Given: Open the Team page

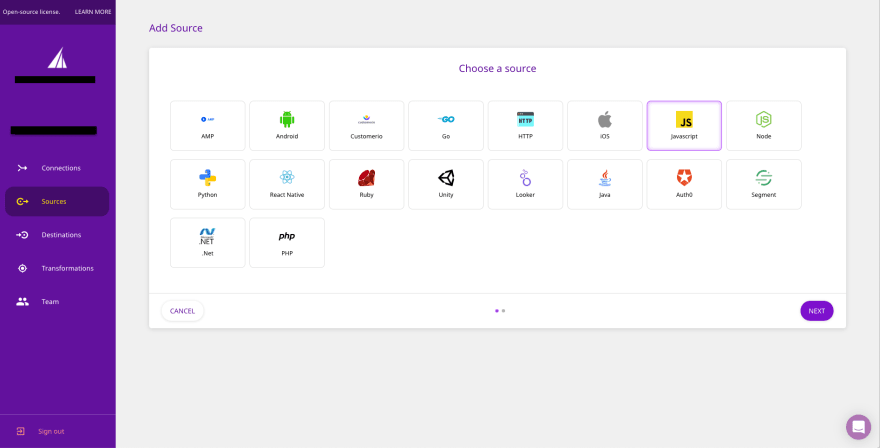Looking at the screenshot, I should point(49,301).
